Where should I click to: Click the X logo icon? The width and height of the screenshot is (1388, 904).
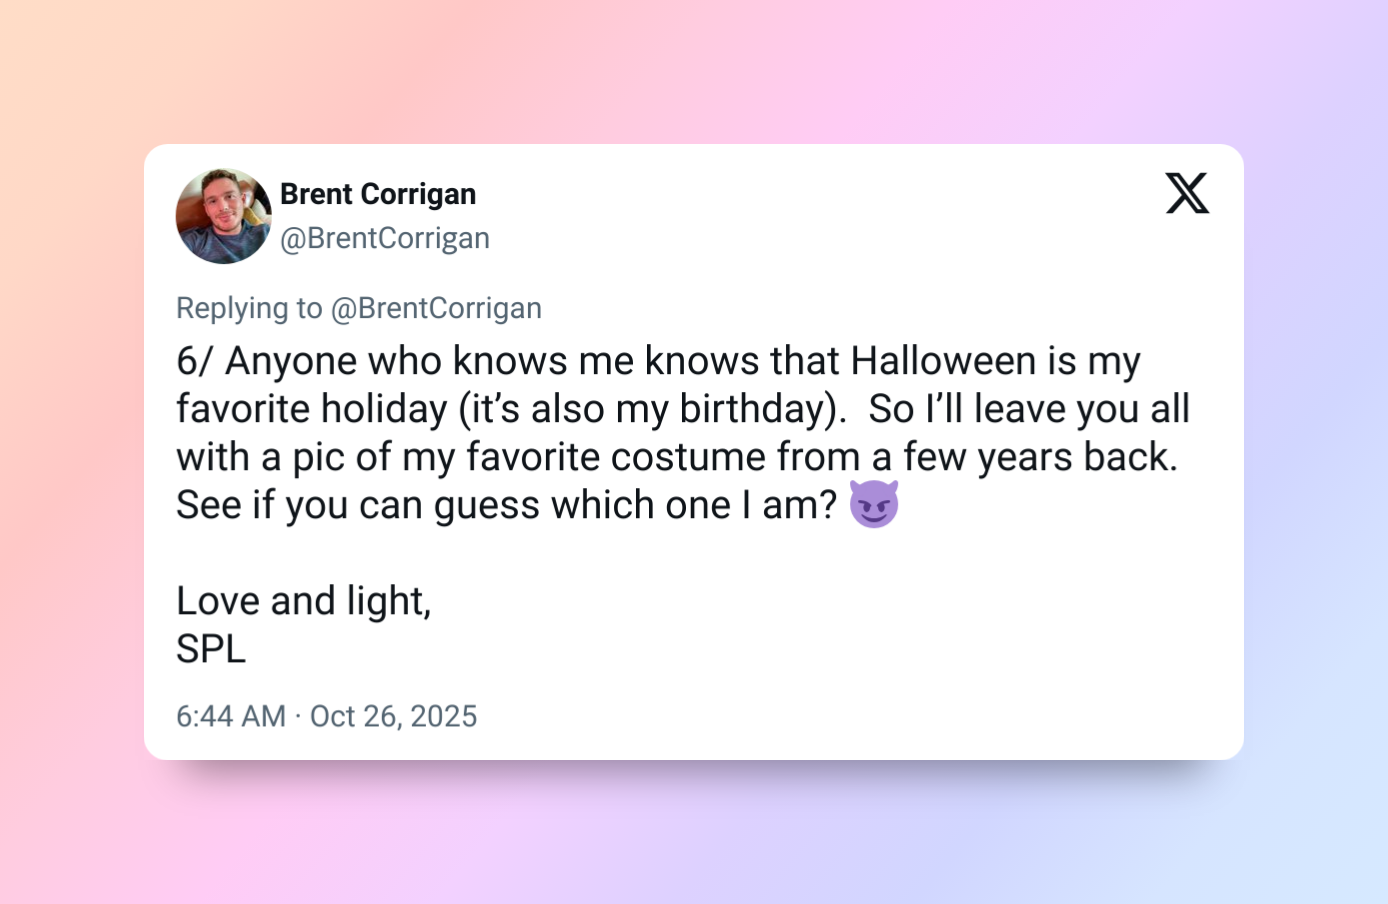click(1187, 193)
